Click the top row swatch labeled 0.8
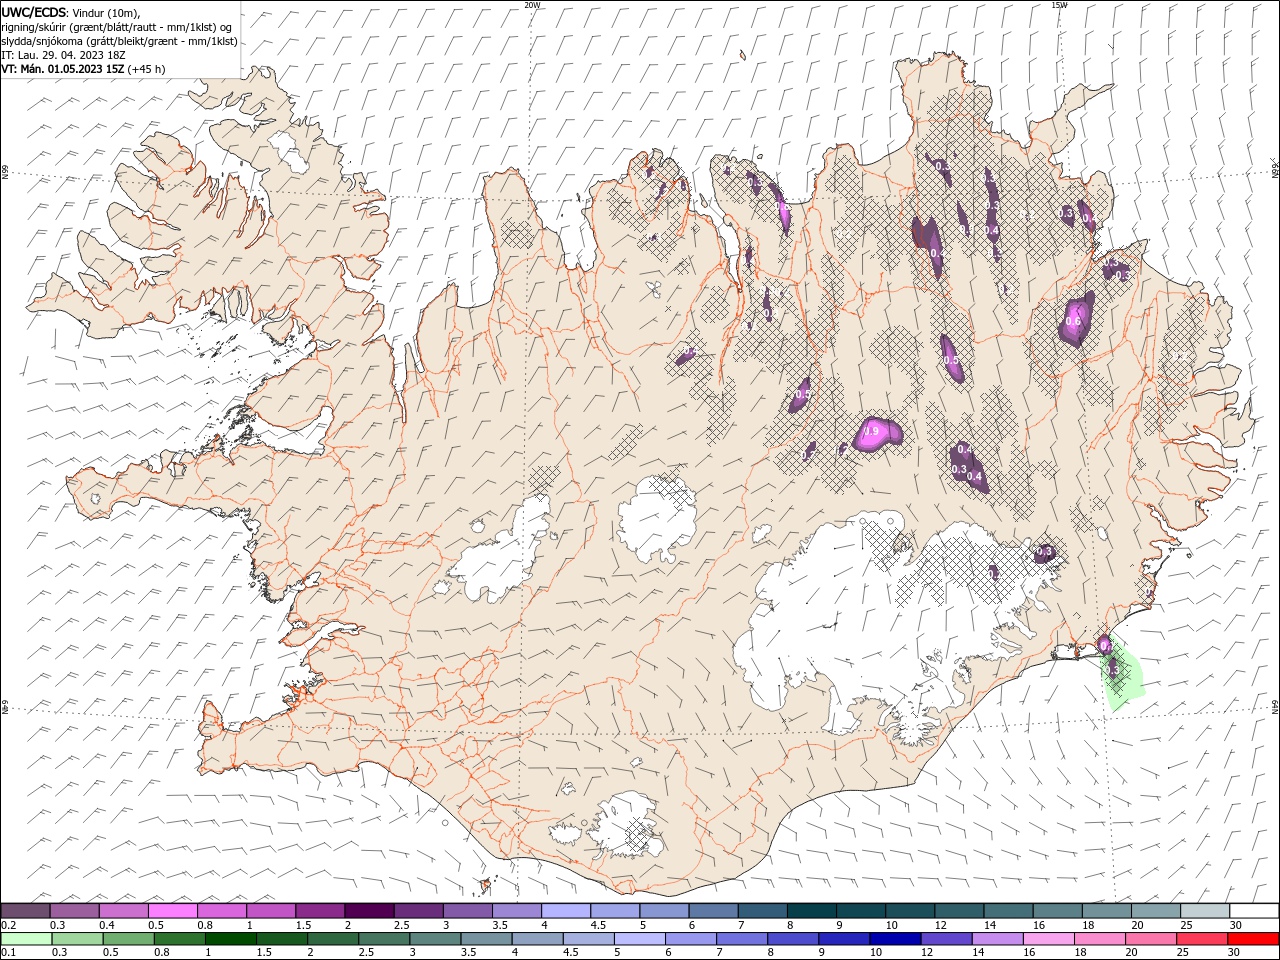 pyautogui.click(x=222, y=910)
